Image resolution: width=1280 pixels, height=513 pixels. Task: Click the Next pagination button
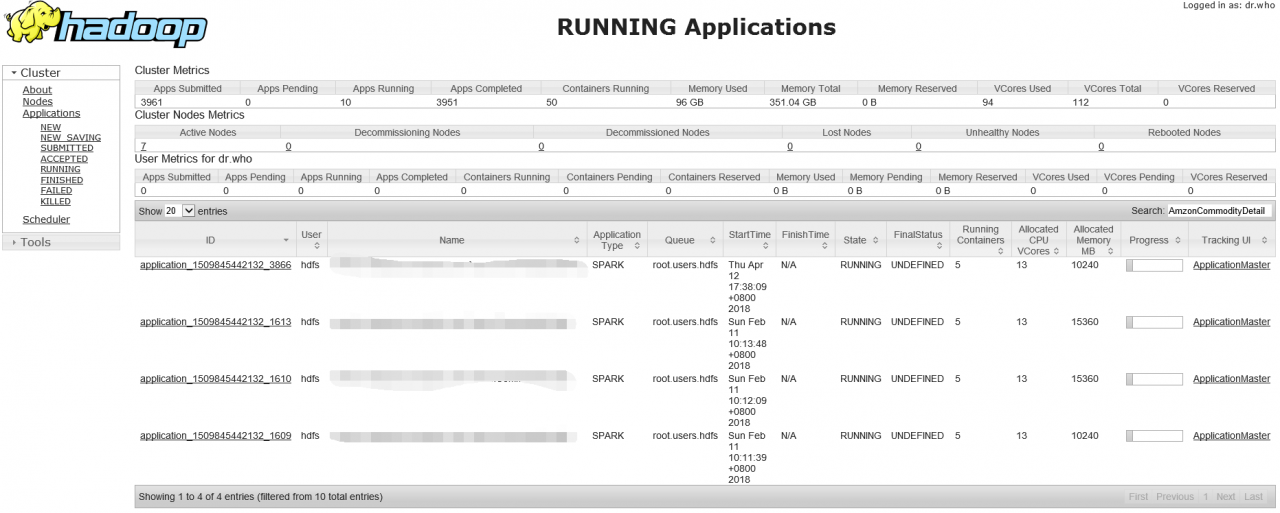[1225, 497]
